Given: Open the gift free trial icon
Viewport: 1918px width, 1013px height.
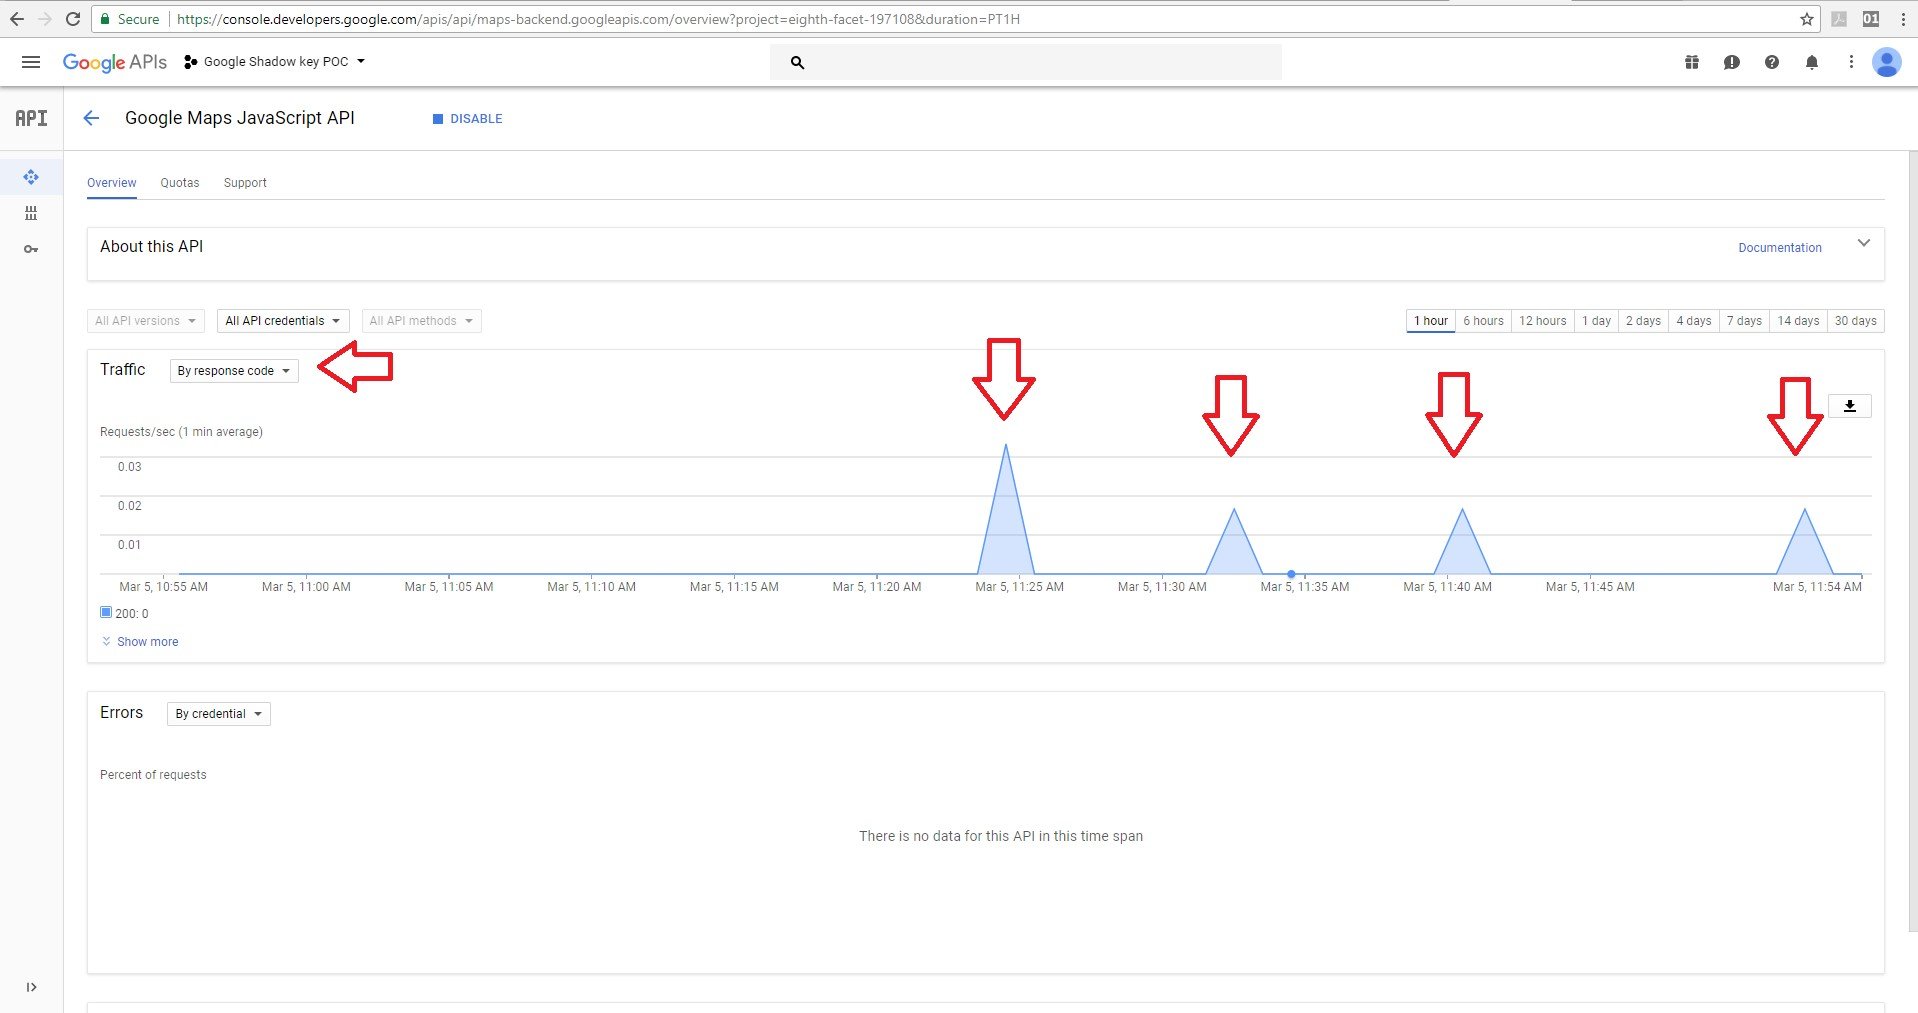Looking at the screenshot, I should [x=1692, y=62].
